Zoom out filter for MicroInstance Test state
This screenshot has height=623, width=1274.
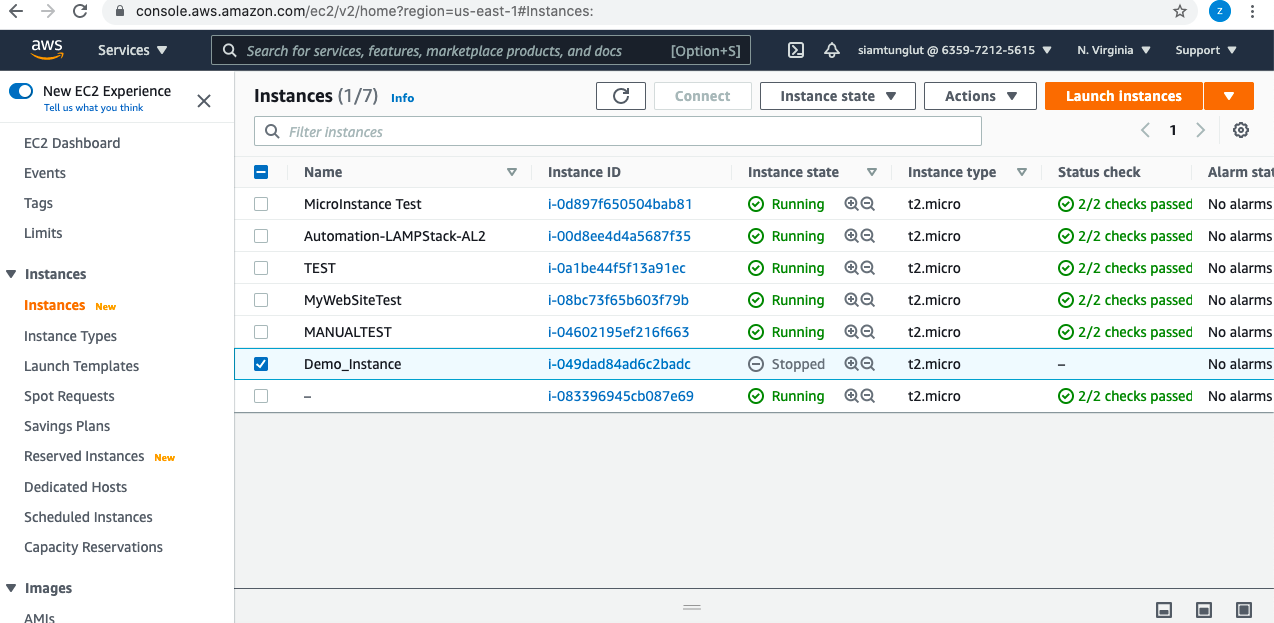click(868, 204)
